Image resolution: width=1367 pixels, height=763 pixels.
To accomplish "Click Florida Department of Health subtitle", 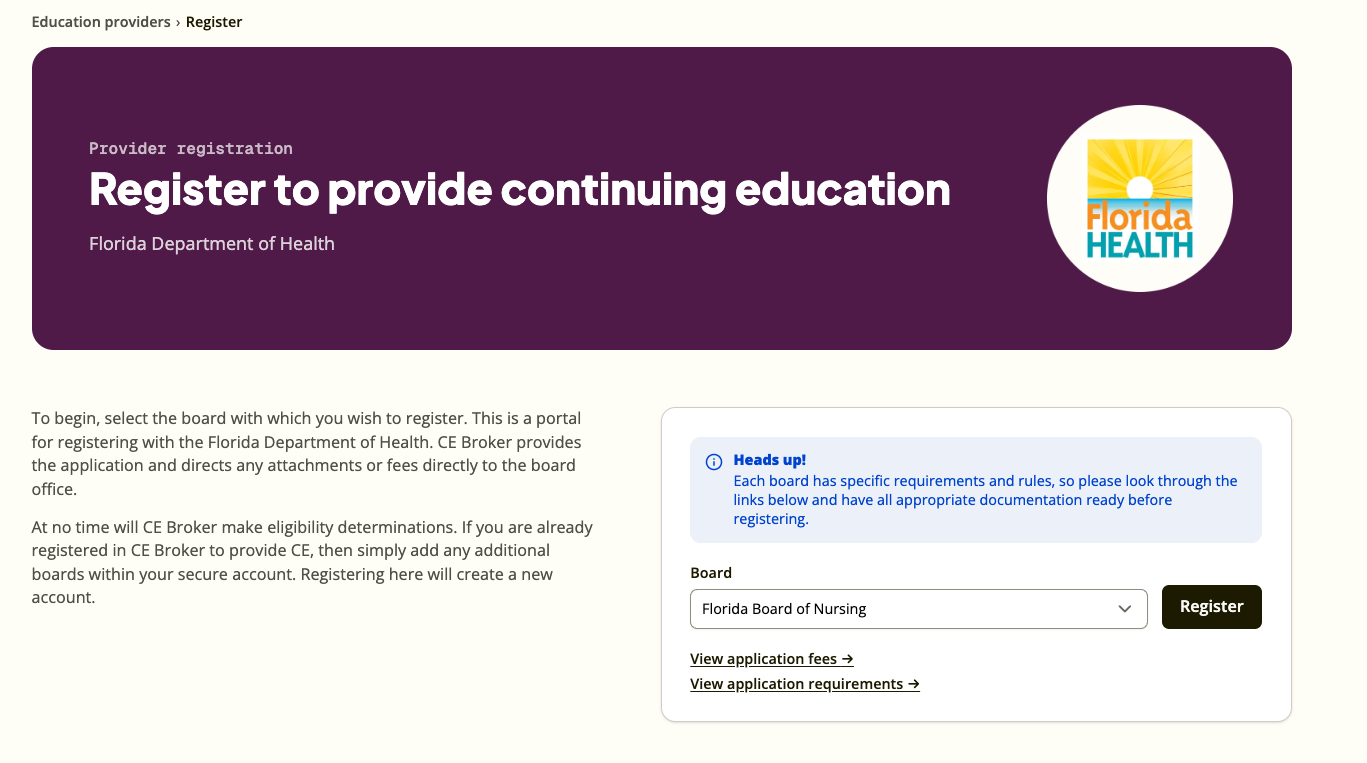I will [x=212, y=244].
